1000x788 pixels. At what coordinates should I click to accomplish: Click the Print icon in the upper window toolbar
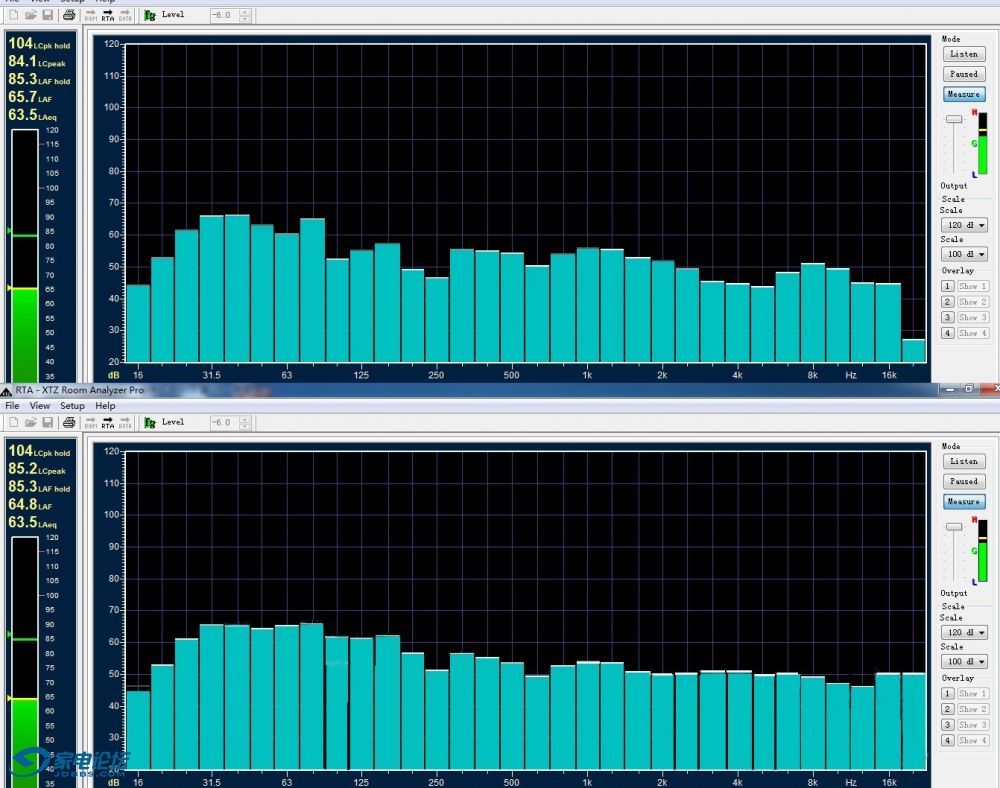(68, 15)
